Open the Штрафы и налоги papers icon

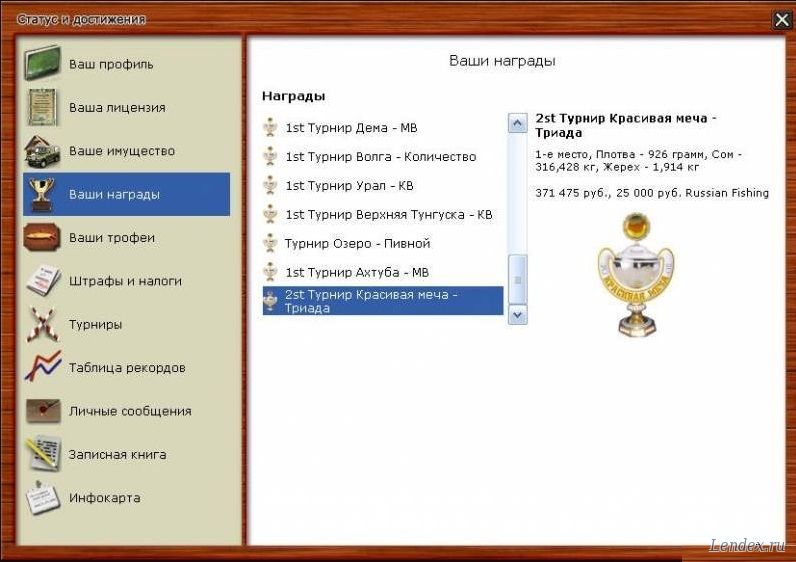[42, 281]
